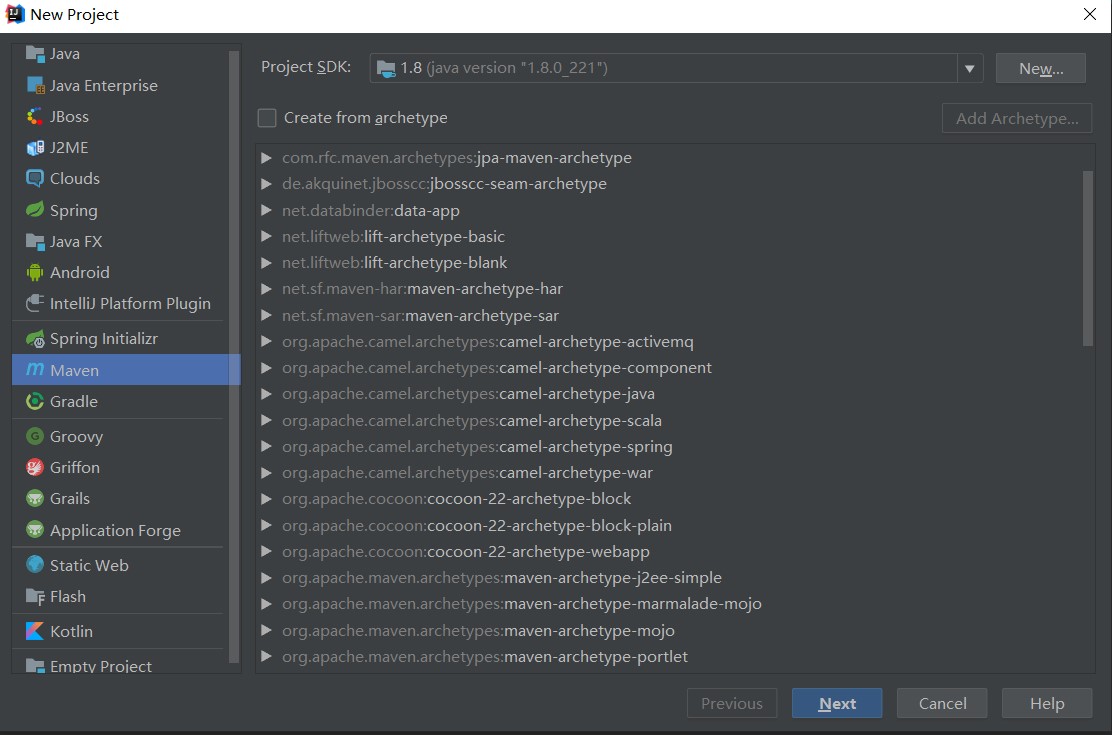Choose Kotlin project type label
The height and width of the screenshot is (735, 1112).
tap(72, 631)
